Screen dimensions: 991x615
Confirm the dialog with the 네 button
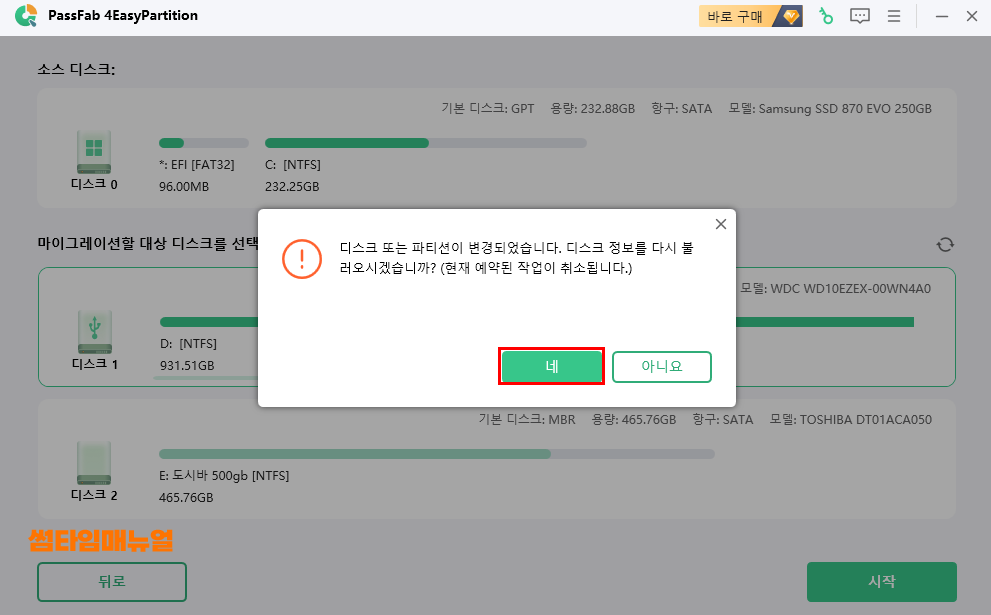[551, 366]
